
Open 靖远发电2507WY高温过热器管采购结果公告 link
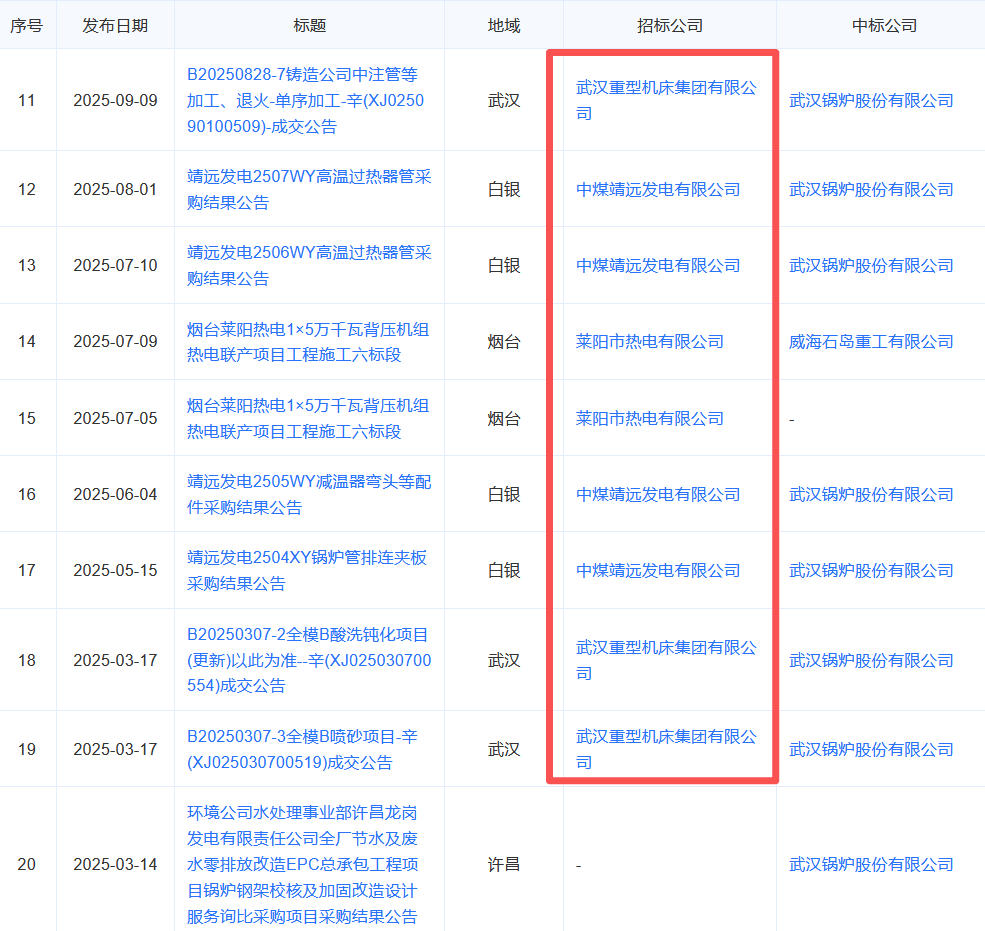click(x=309, y=189)
